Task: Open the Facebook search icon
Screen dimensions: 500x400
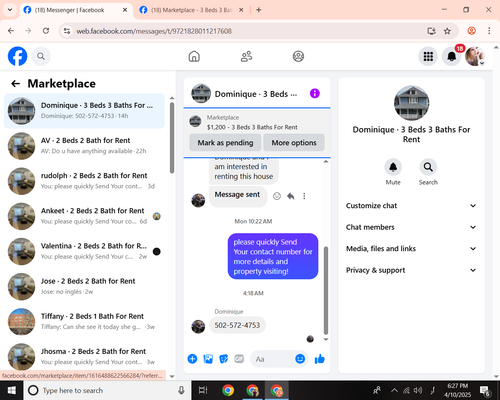Action: 41,56
